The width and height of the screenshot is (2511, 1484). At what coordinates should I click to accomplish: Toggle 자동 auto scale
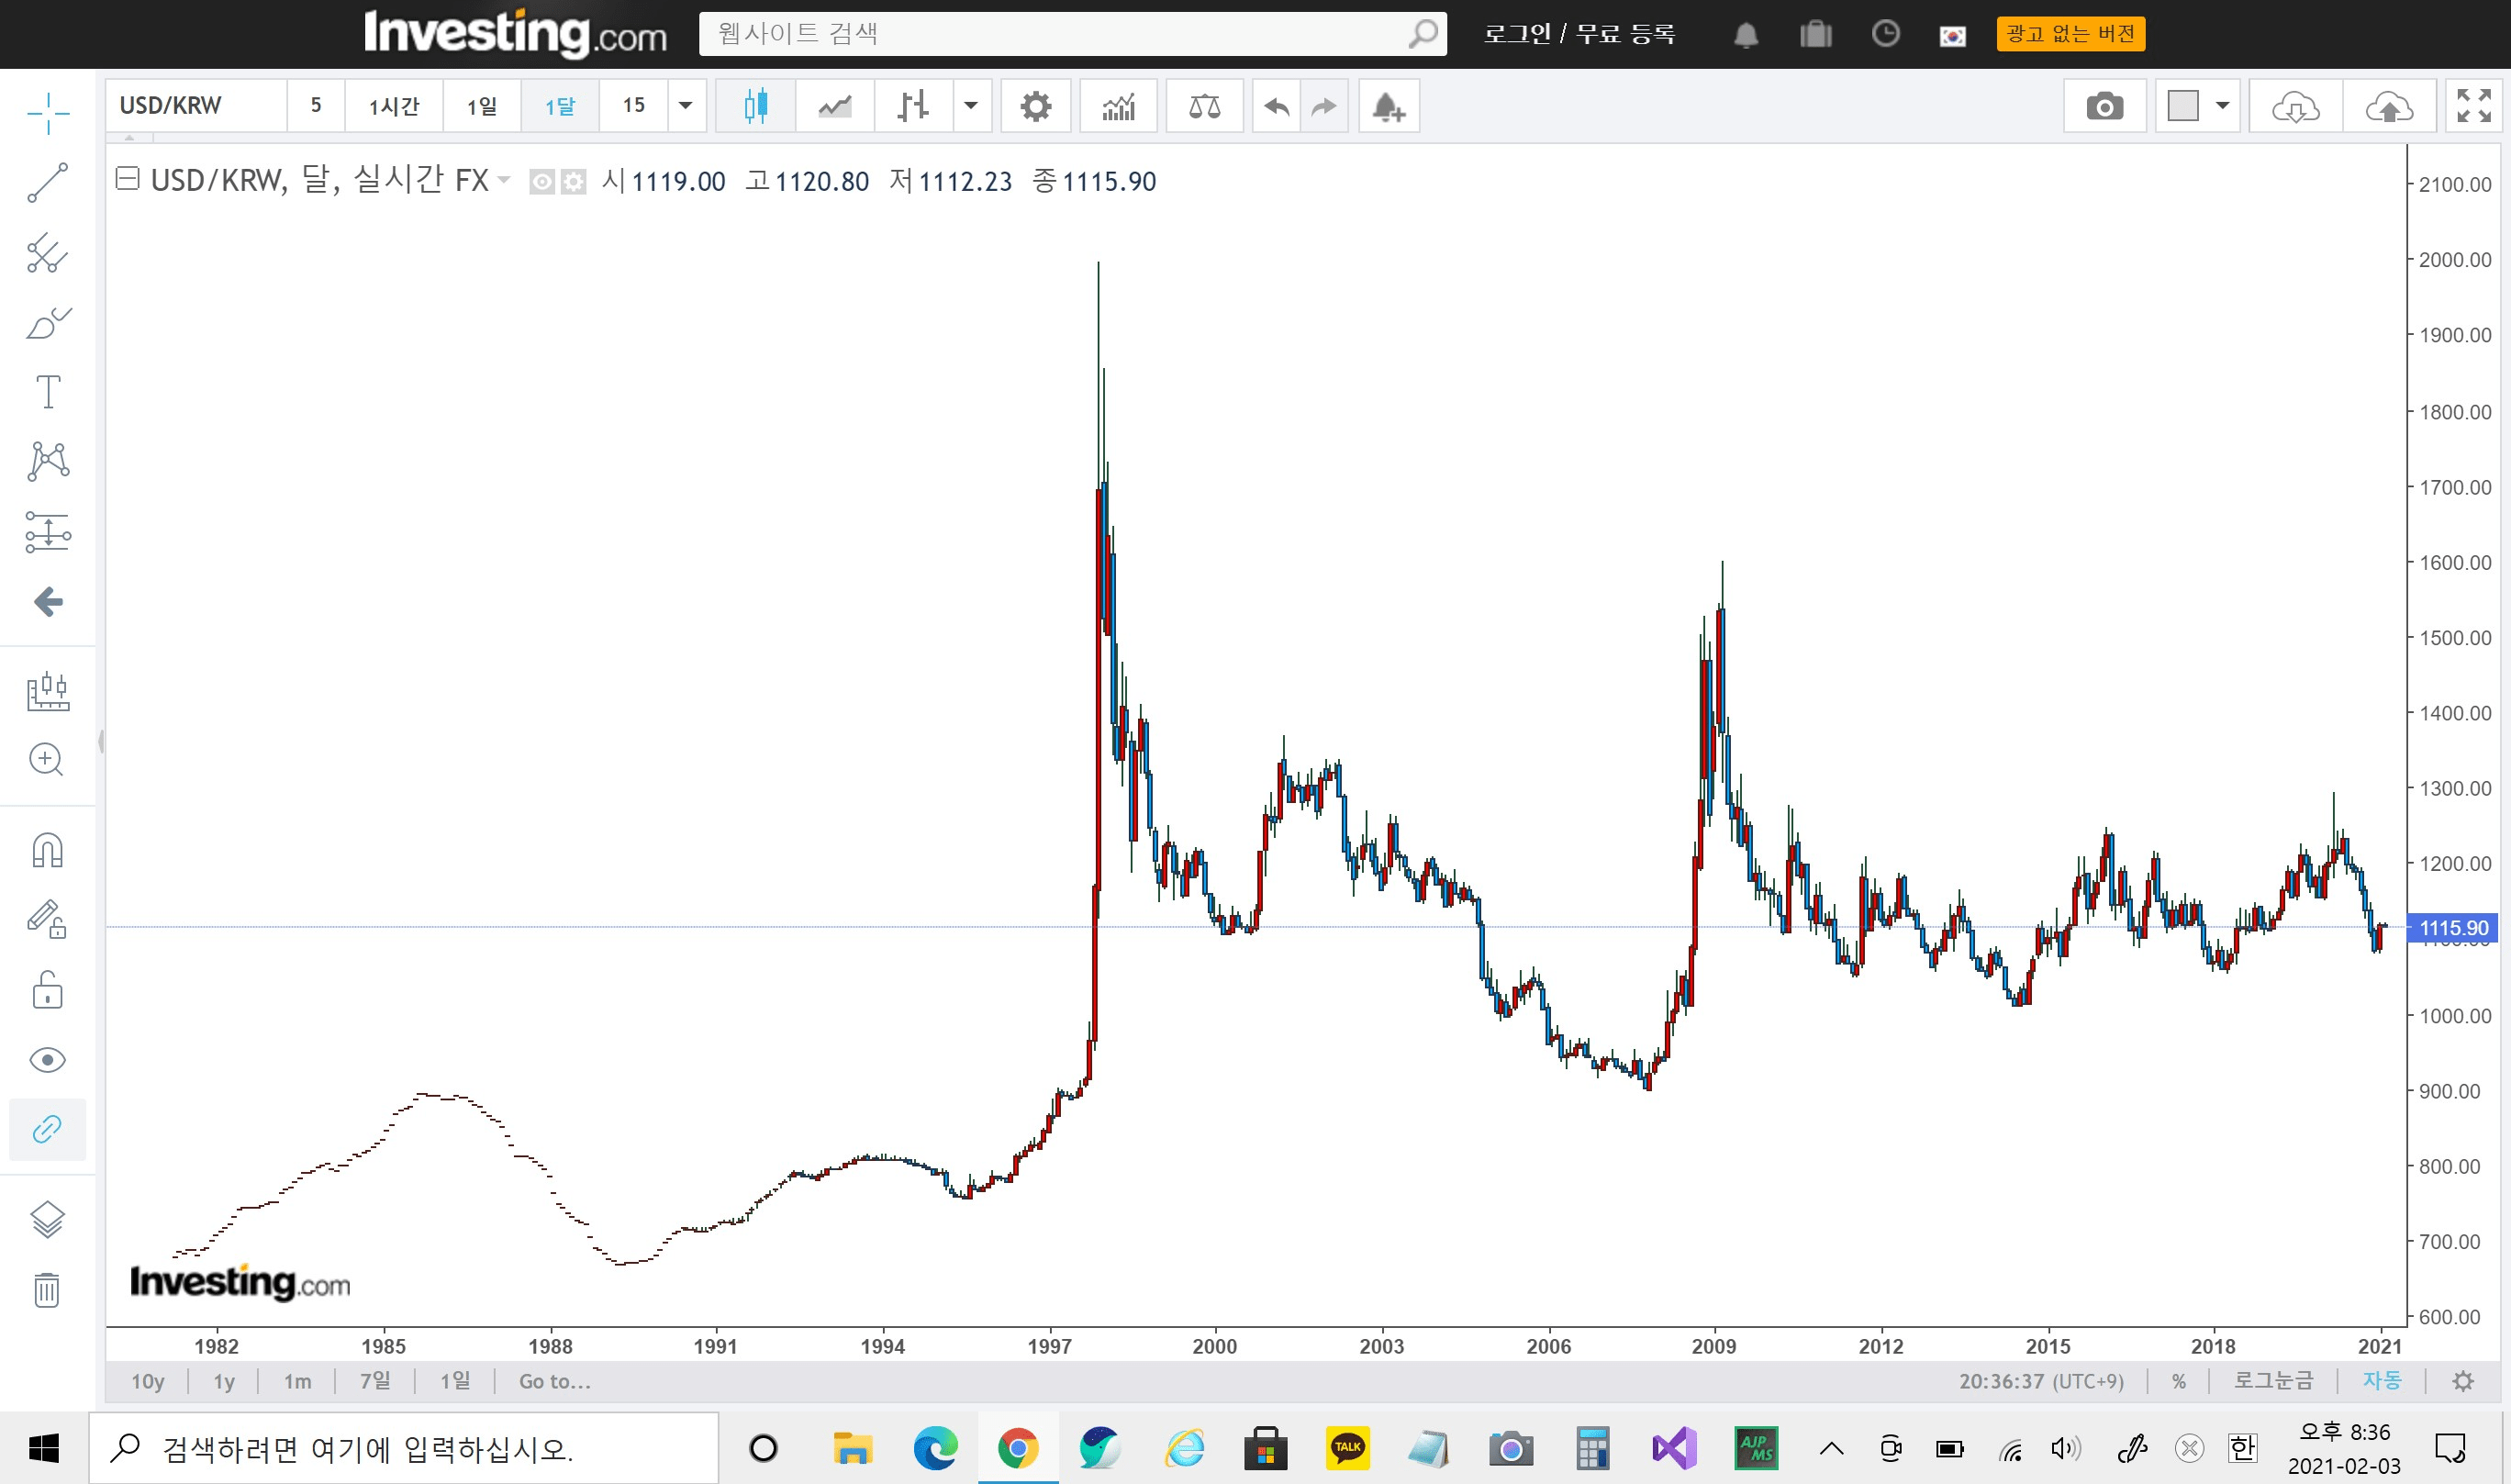(2382, 1381)
